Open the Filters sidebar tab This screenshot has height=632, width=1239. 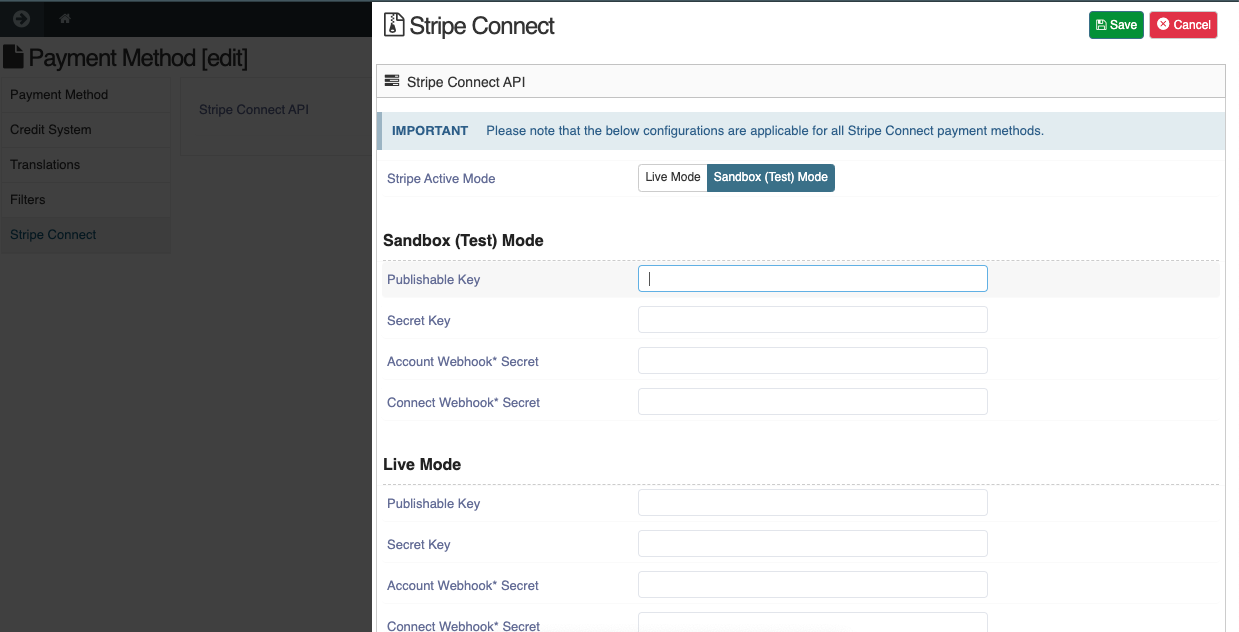[86, 200]
